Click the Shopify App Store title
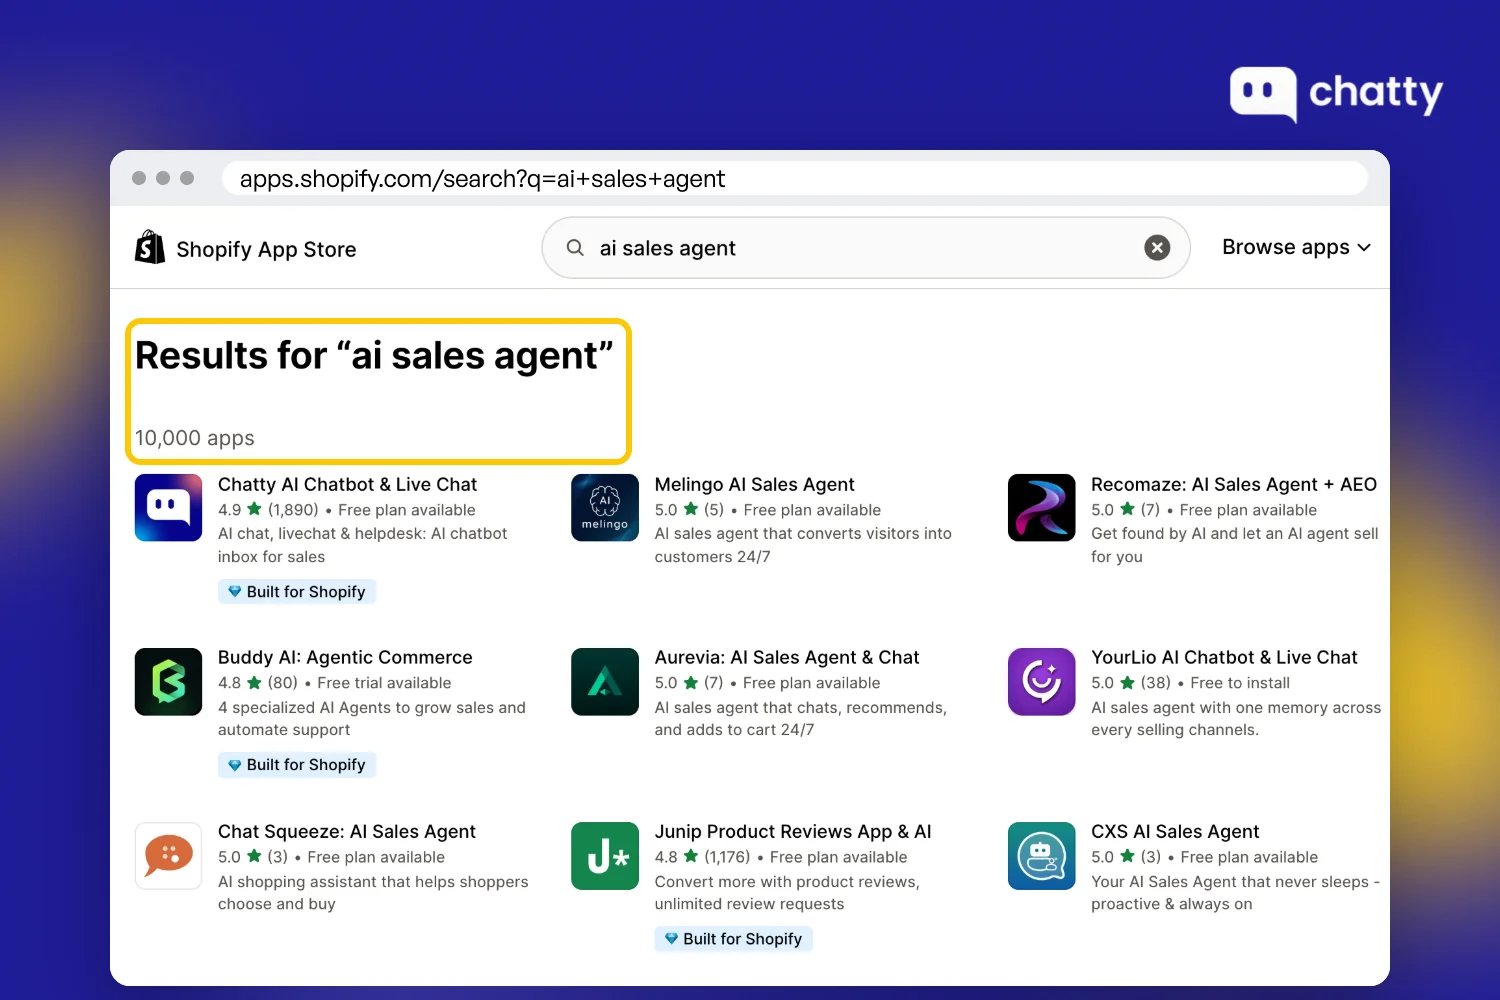This screenshot has width=1500, height=1000. tap(266, 249)
